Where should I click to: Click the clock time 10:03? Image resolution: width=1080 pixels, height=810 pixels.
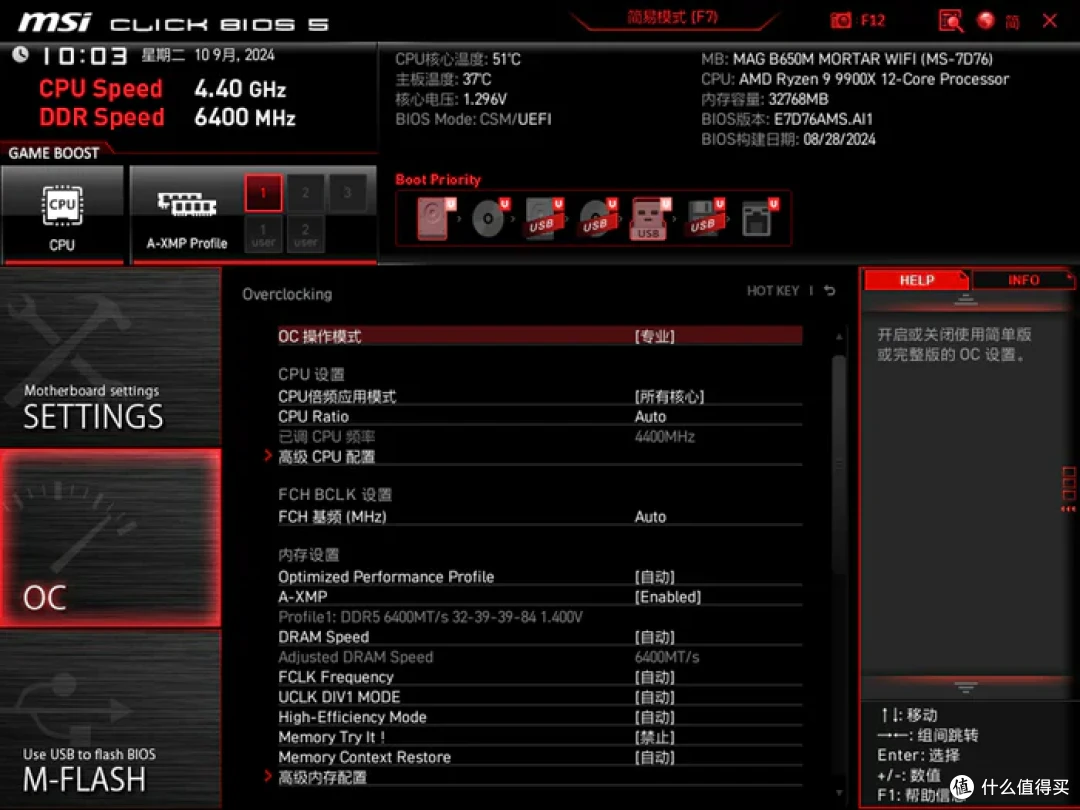[84, 56]
